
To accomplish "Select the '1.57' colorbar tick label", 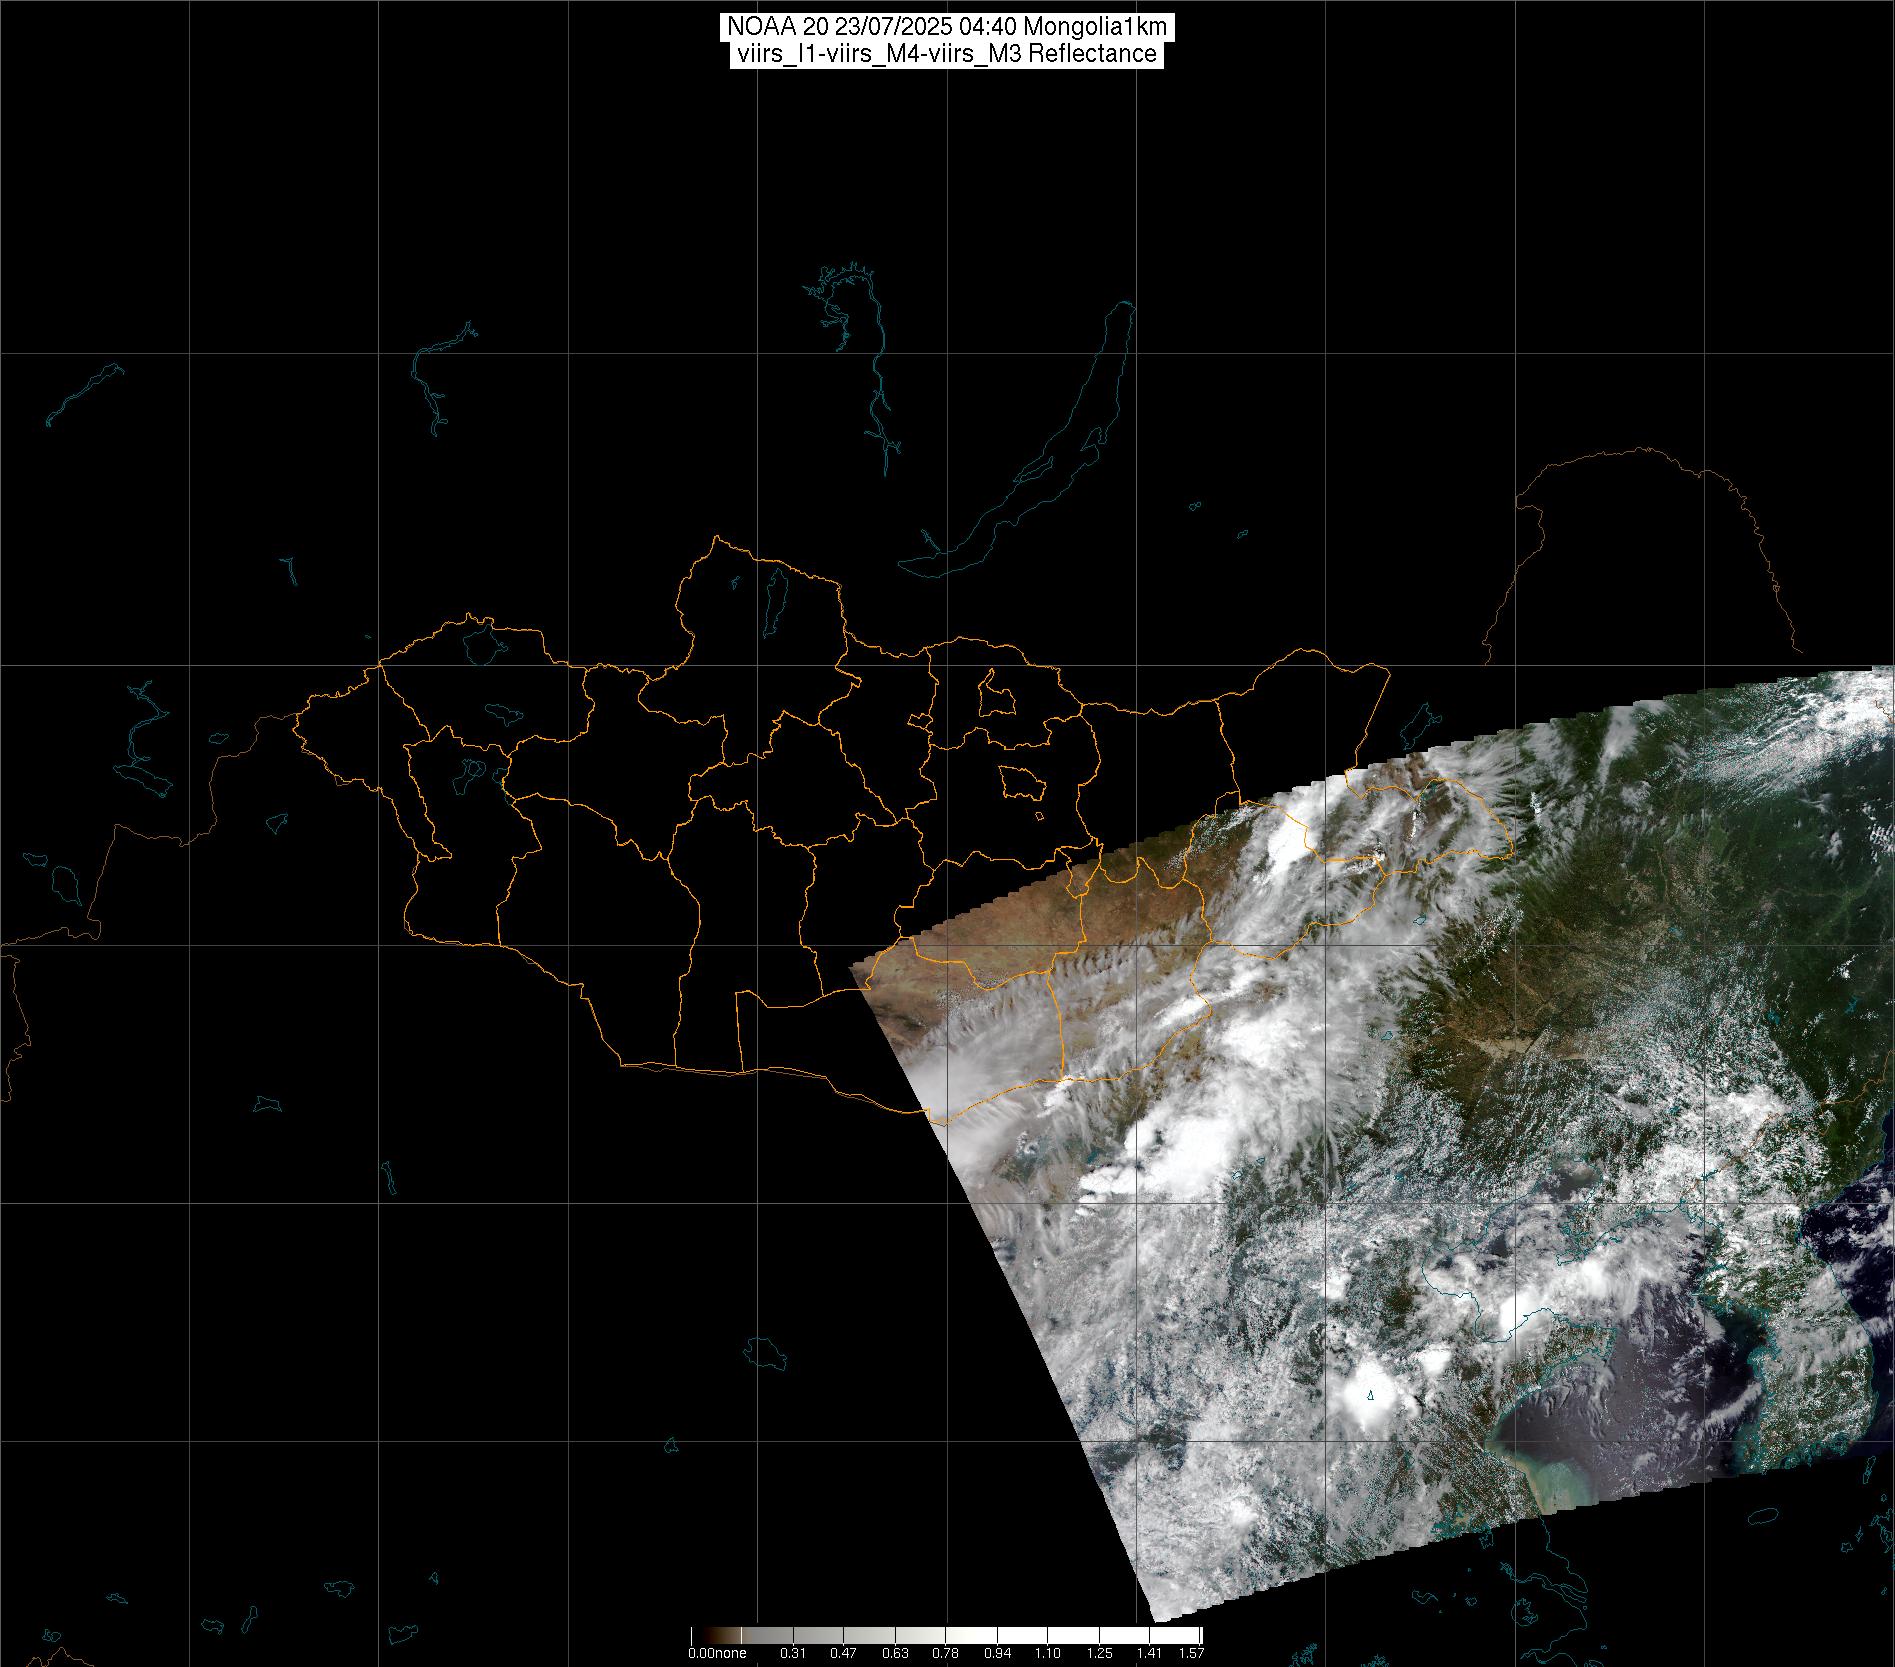I will (x=1191, y=1653).
